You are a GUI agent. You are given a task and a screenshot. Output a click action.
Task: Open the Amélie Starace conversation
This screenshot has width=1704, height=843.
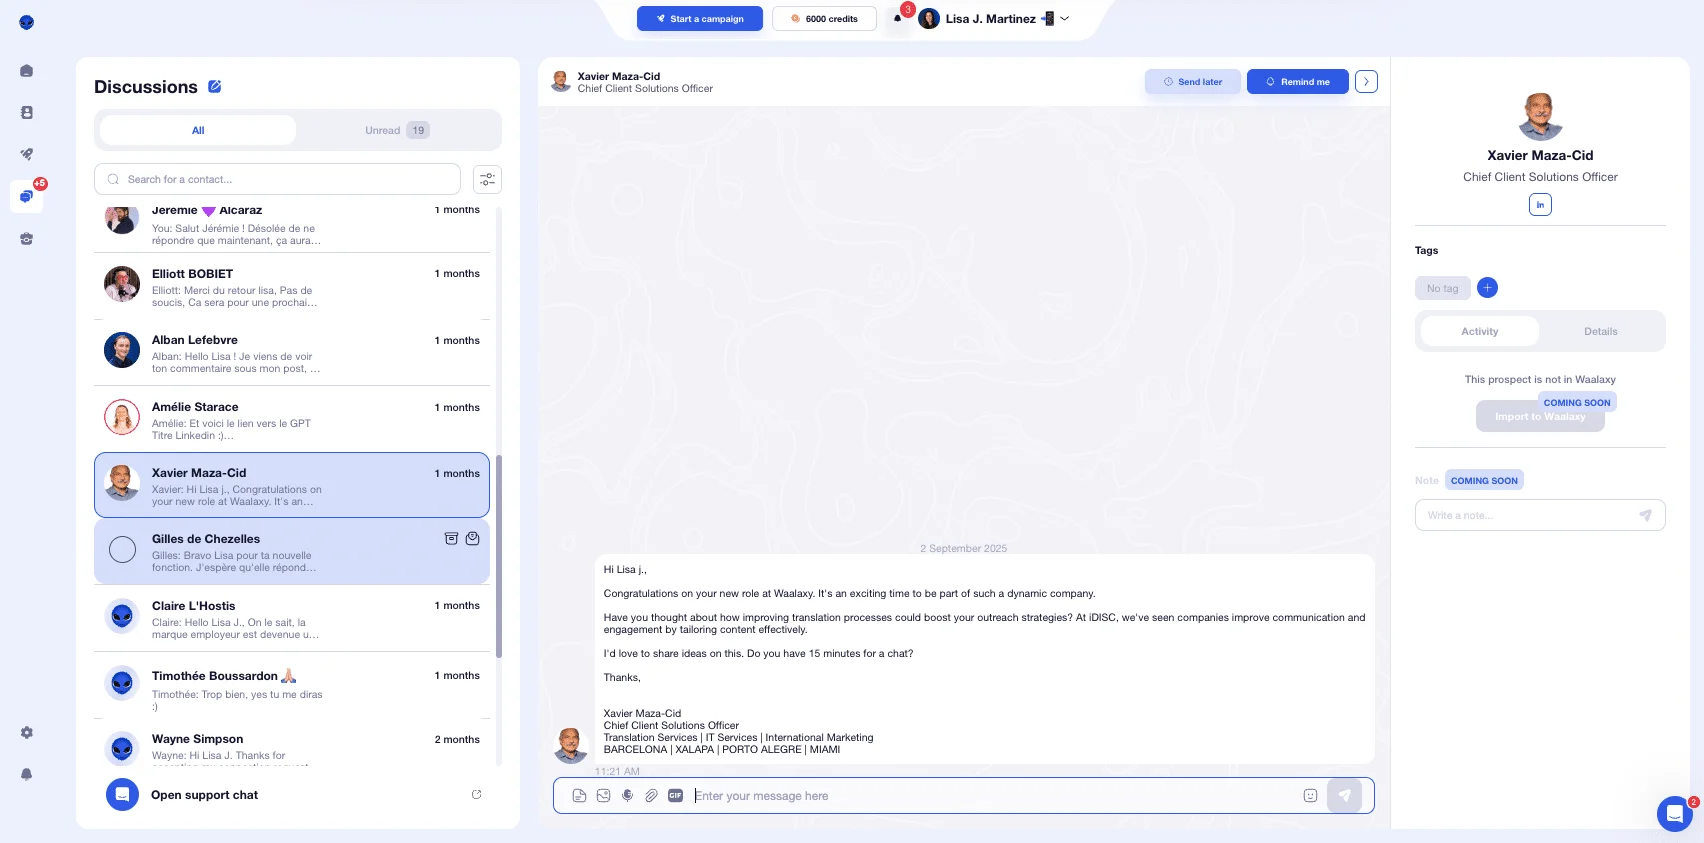tap(292, 420)
